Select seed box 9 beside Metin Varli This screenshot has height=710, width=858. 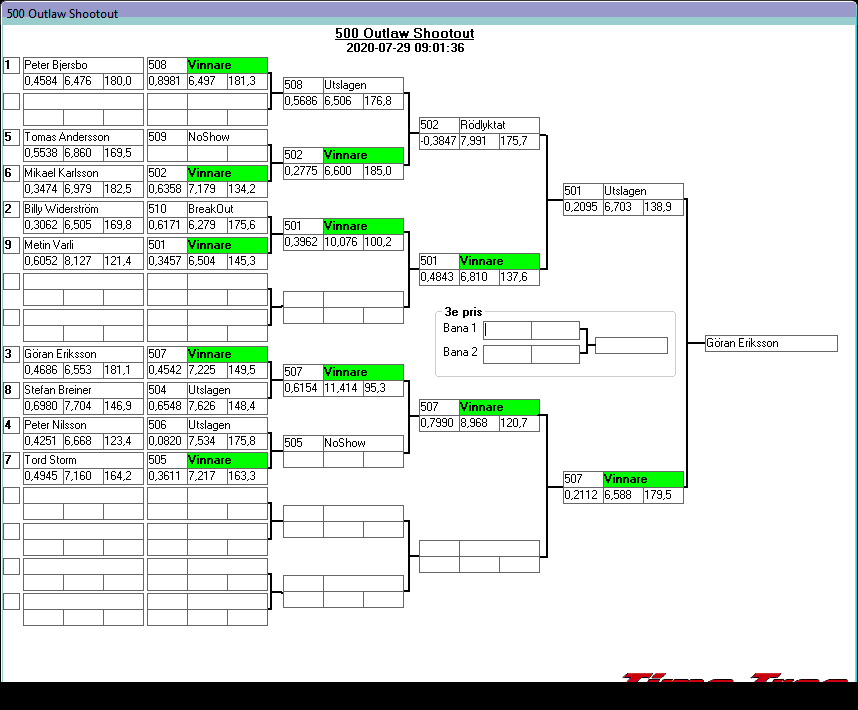pos(11,245)
